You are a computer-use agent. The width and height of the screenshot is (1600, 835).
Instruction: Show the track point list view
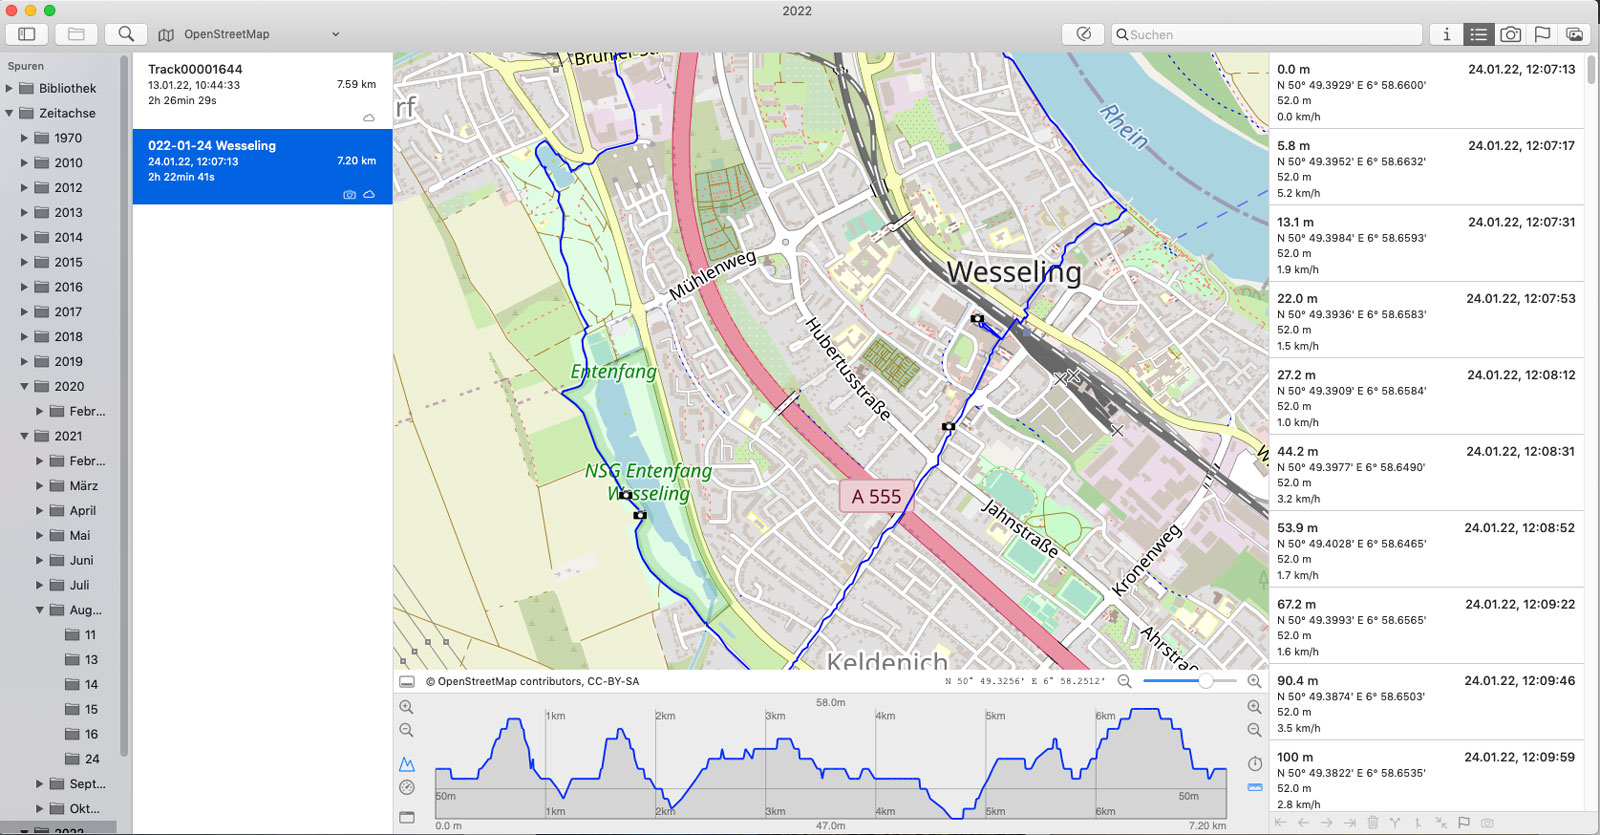click(x=1478, y=34)
